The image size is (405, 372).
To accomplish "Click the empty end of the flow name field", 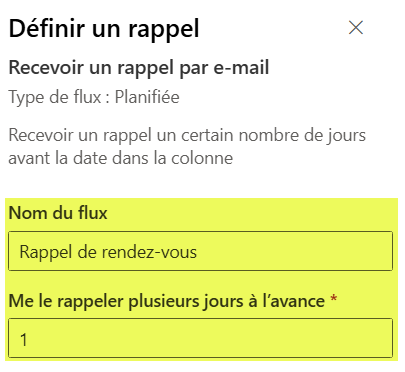I will [293, 251].
